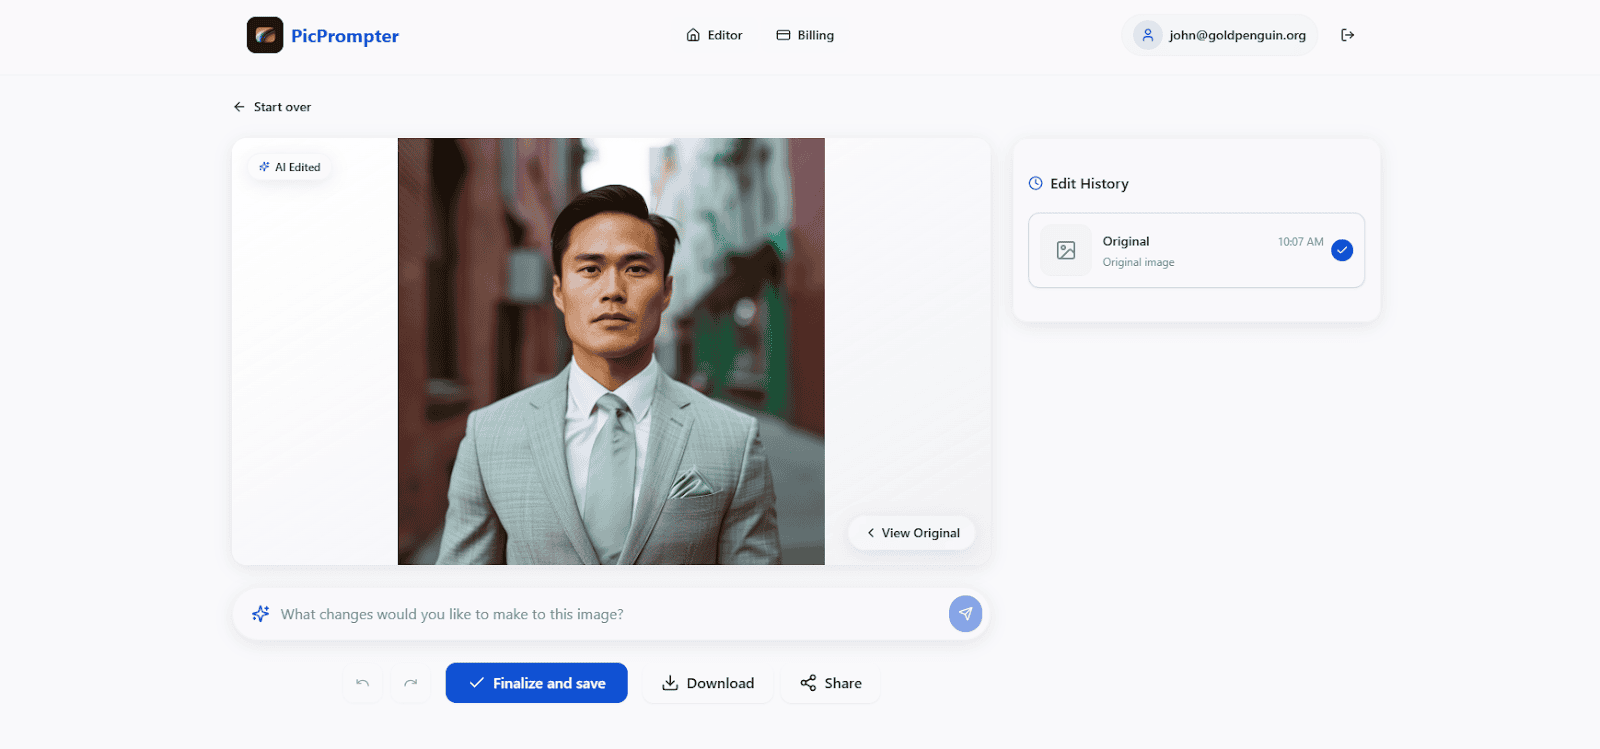Select the Original entry in Edit History
Screen dimensions: 1600x749
(x=1196, y=250)
